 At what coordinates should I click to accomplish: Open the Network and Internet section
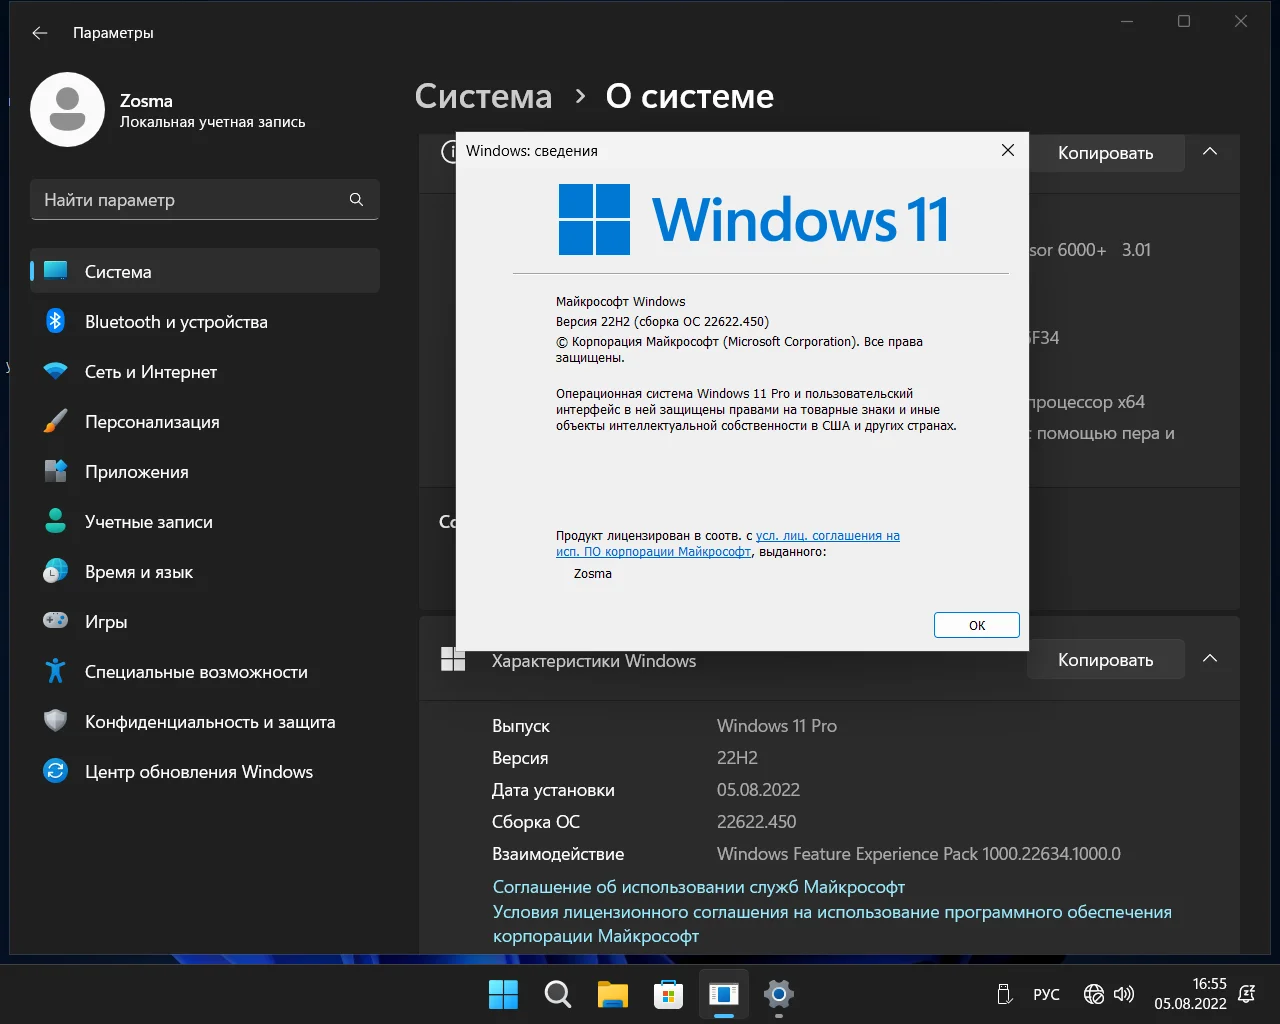(x=150, y=372)
